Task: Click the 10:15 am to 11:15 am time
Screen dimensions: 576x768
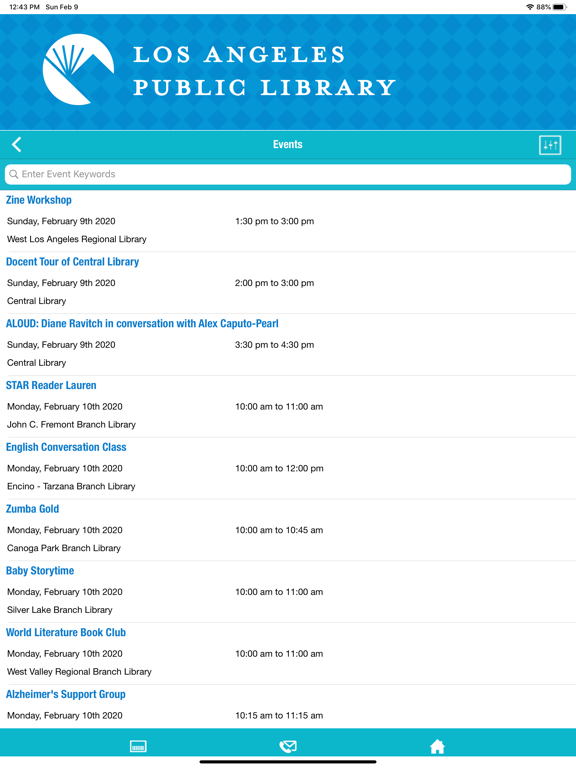Action: pos(279,715)
